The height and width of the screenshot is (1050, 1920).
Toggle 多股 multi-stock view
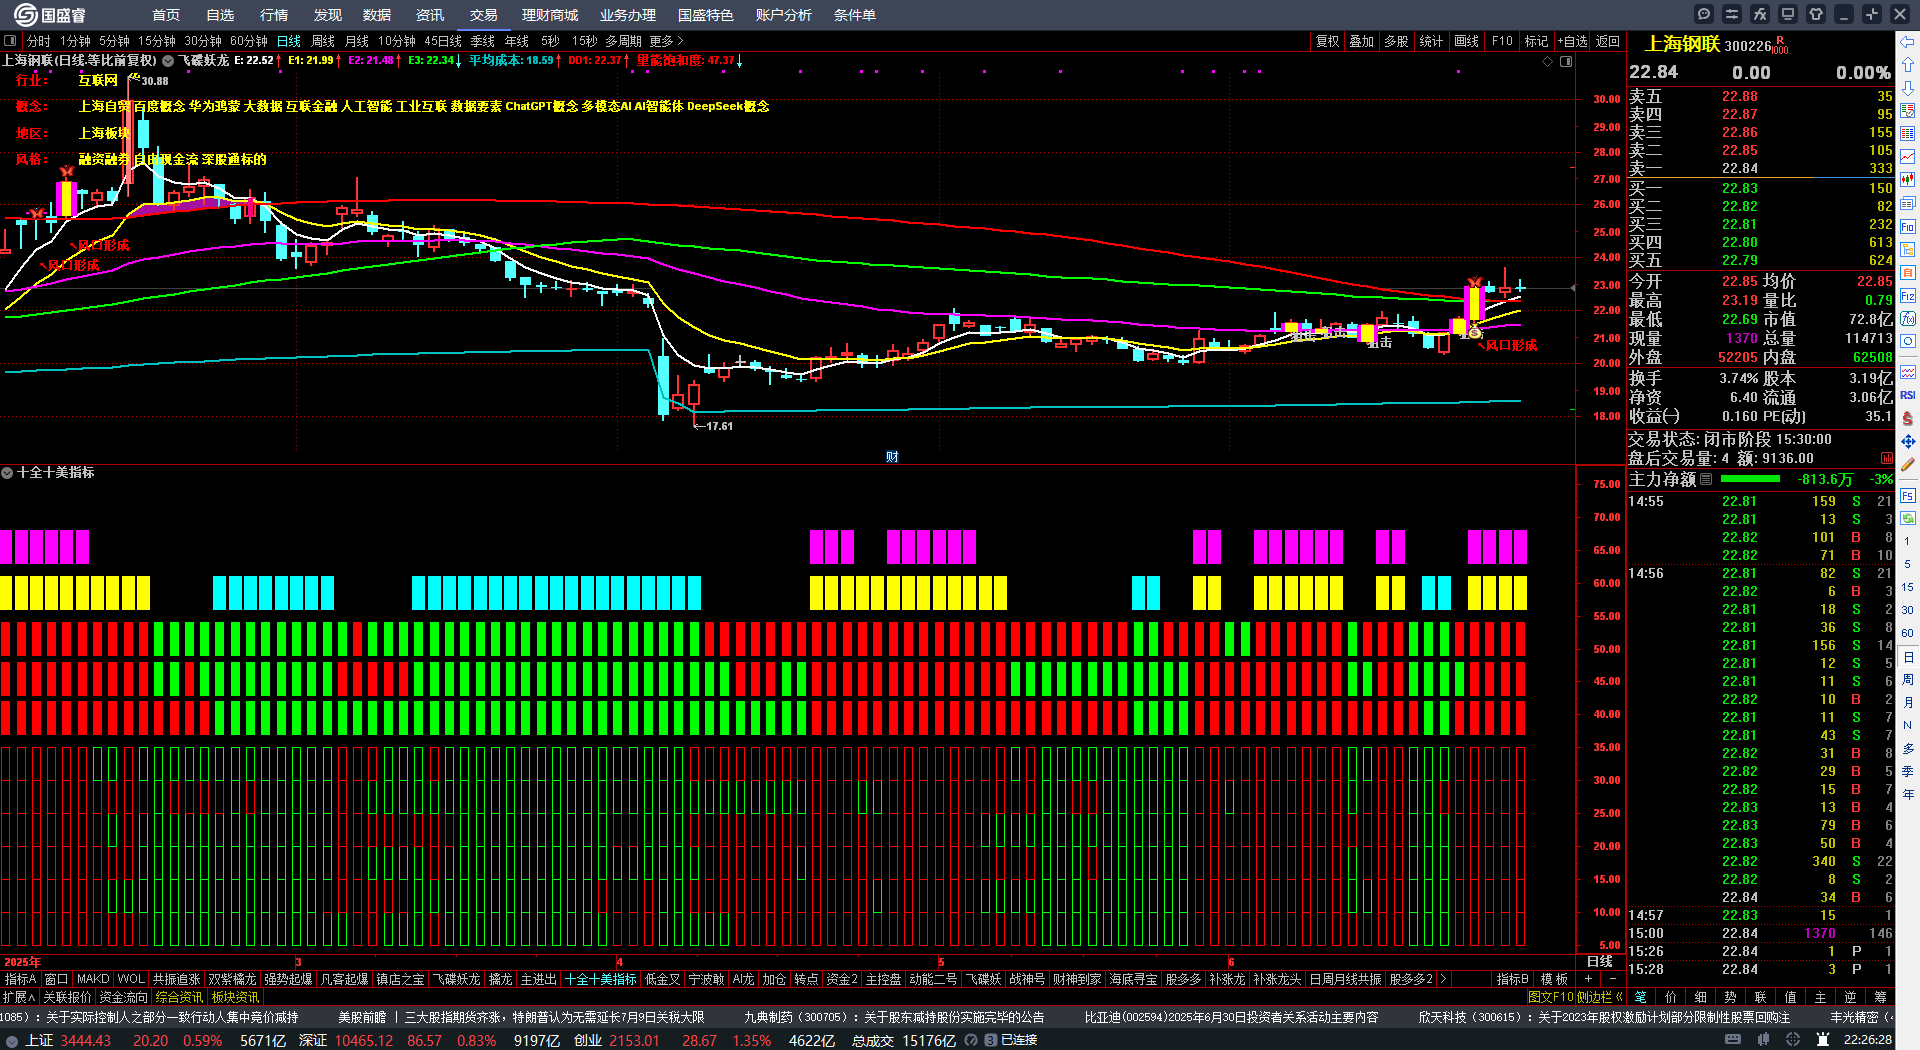click(1396, 41)
